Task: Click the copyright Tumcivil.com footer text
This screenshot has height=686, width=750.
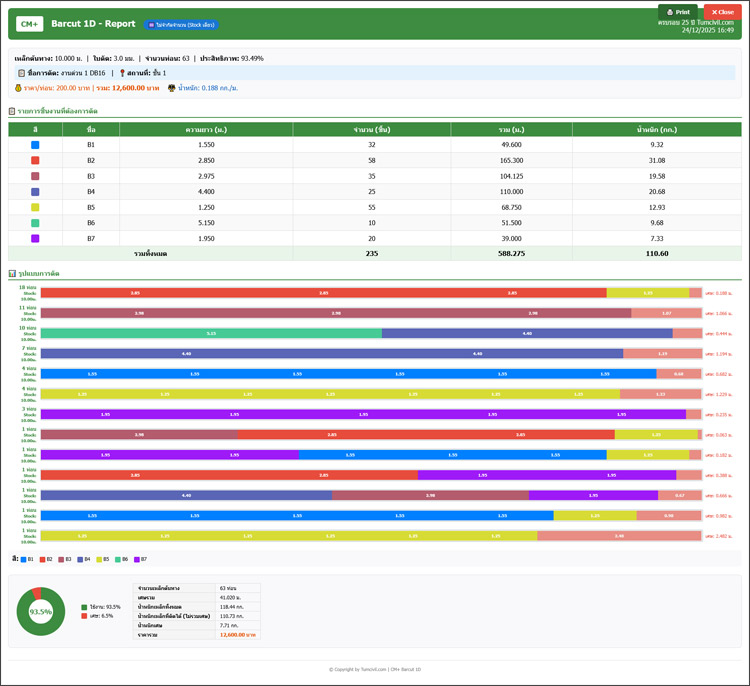Action: 375,668
